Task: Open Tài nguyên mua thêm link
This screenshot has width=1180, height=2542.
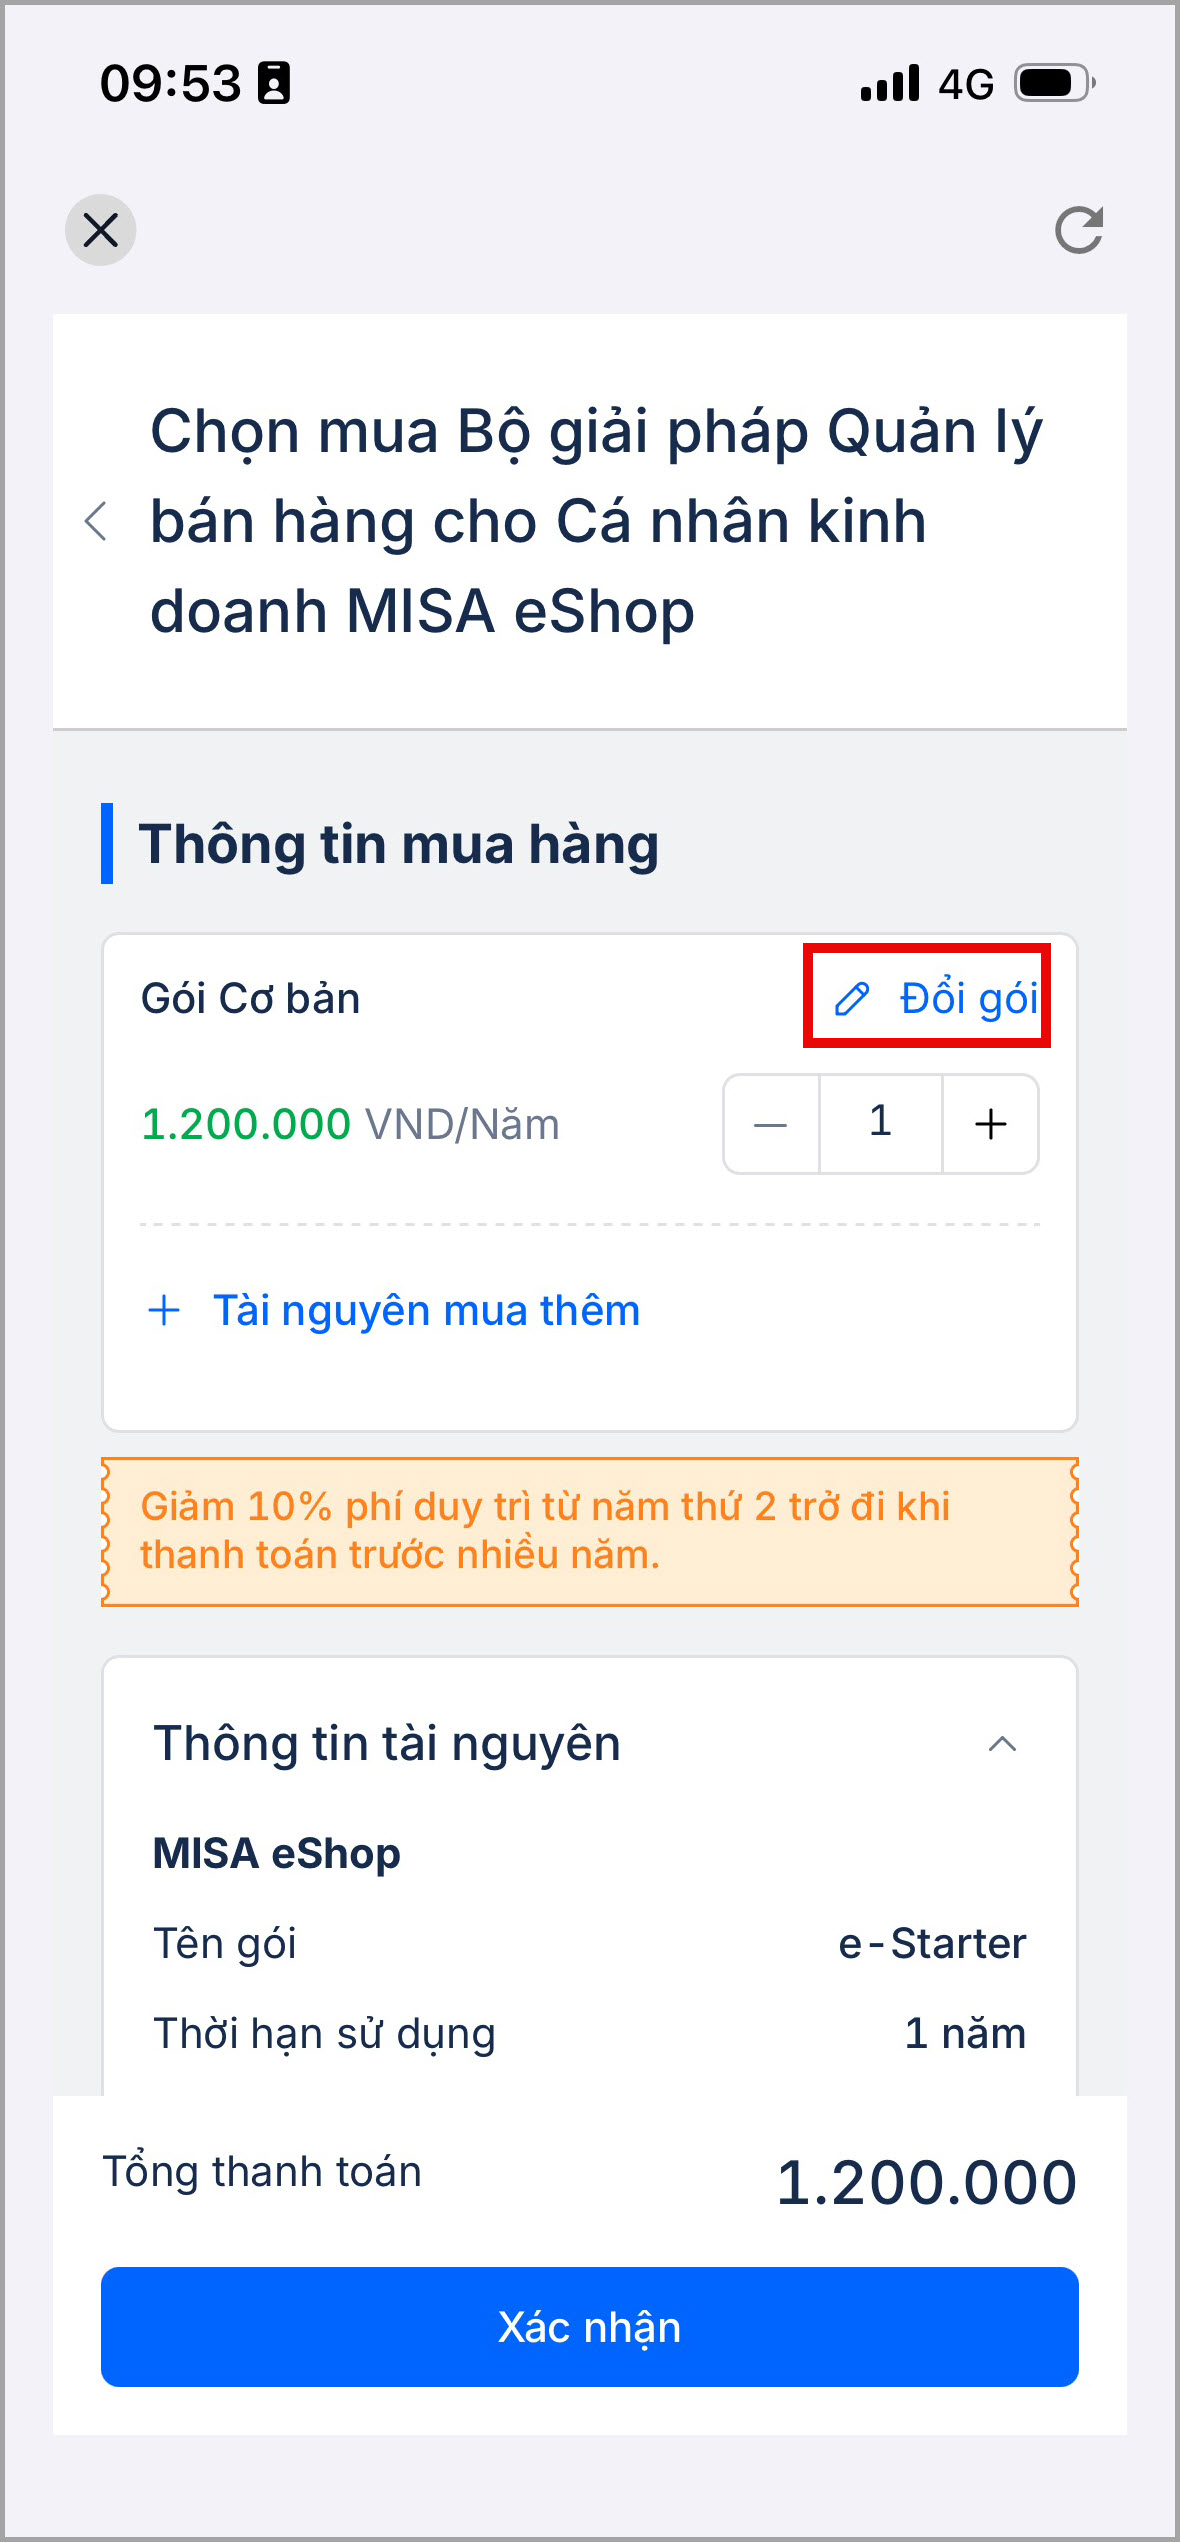Action: [426, 1310]
